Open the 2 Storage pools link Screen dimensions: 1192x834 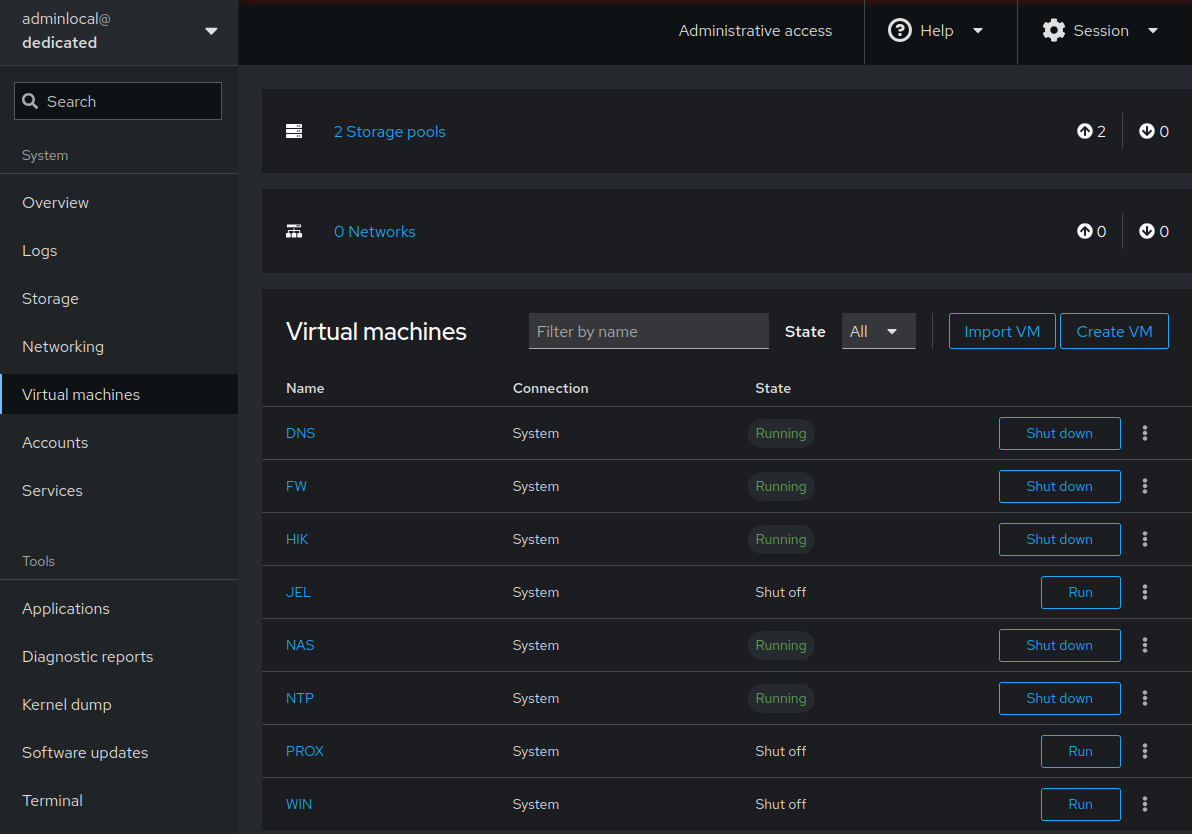[389, 131]
